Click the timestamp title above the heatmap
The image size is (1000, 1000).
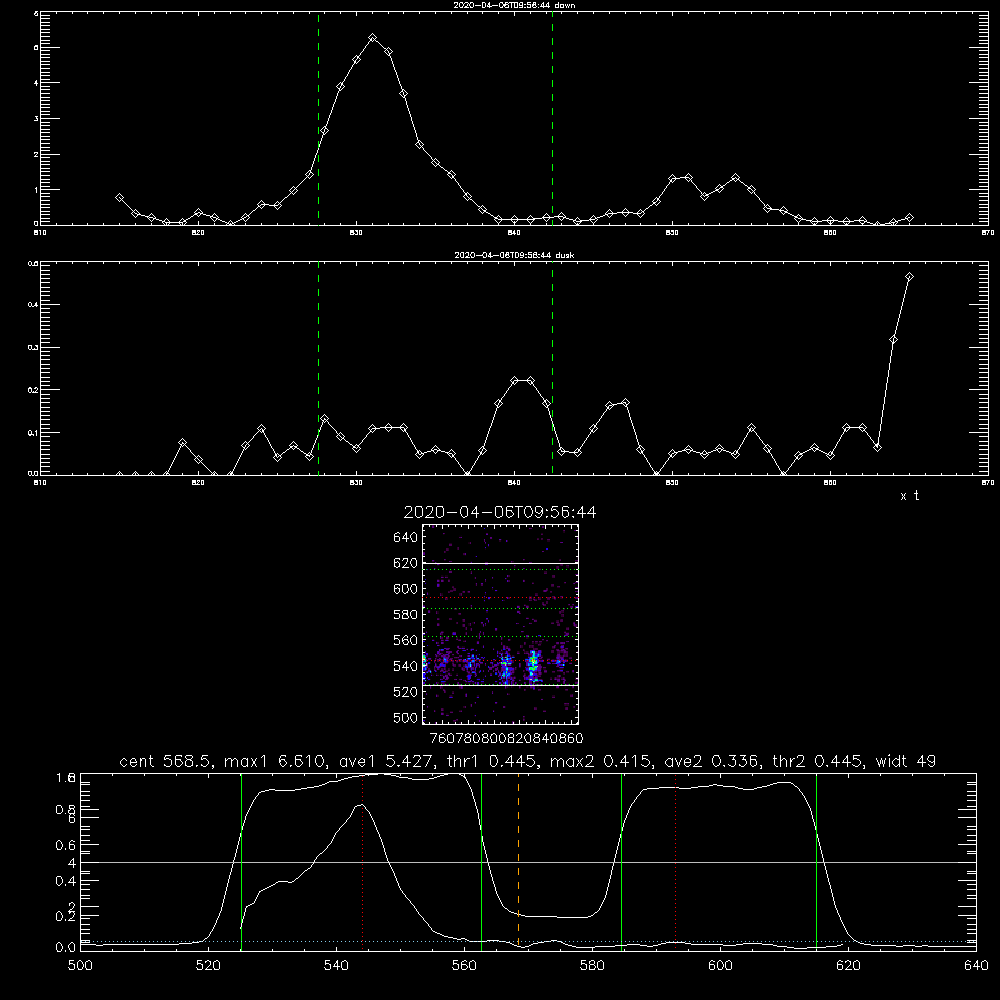[x=500, y=512]
